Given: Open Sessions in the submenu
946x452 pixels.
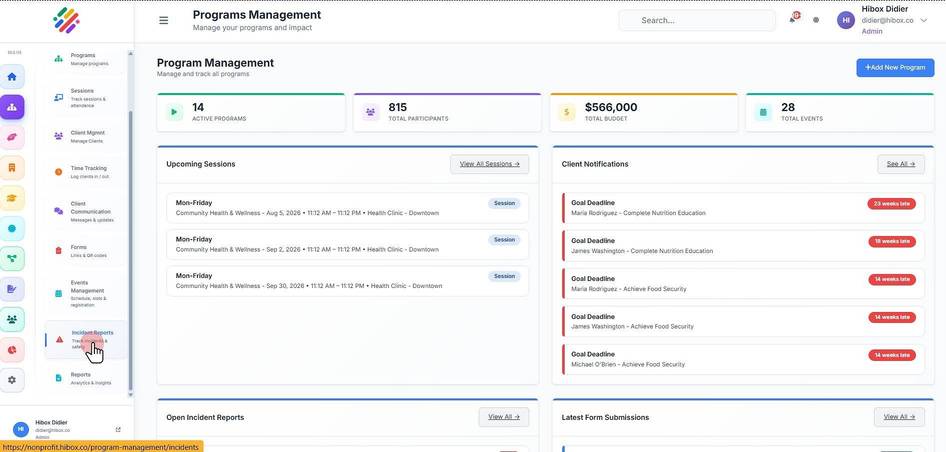Looking at the screenshot, I should click(x=86, y=98).
